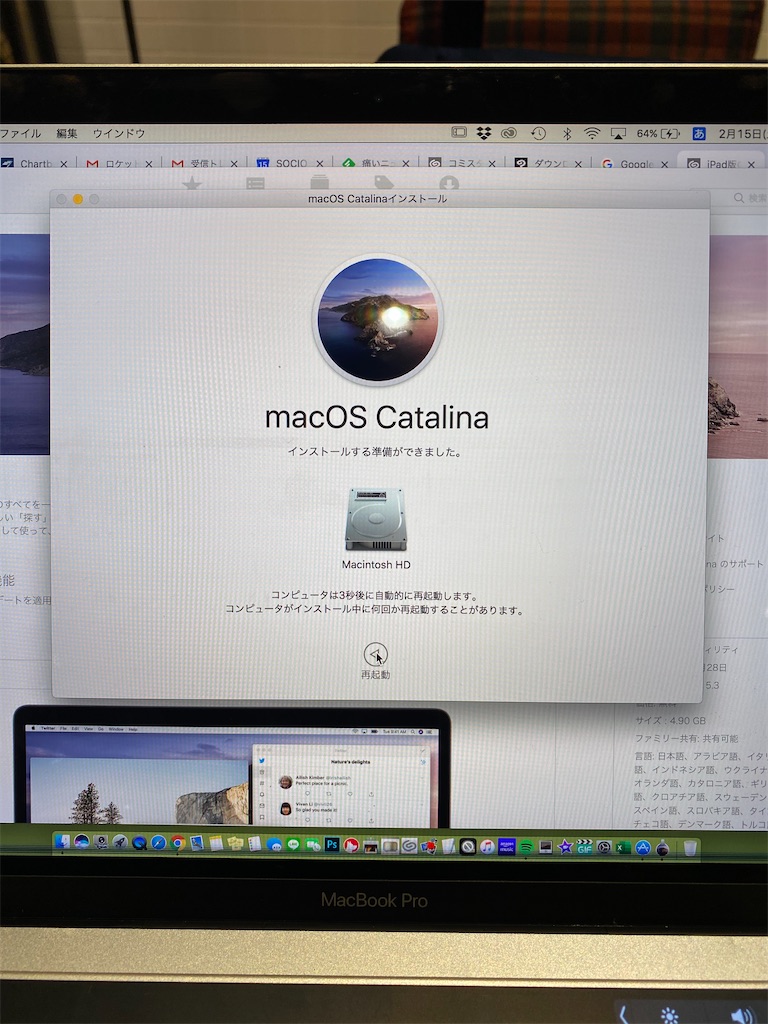
Task: Open LINE app from the Dock
Action: pyautogui.click(x=293, y=845)
